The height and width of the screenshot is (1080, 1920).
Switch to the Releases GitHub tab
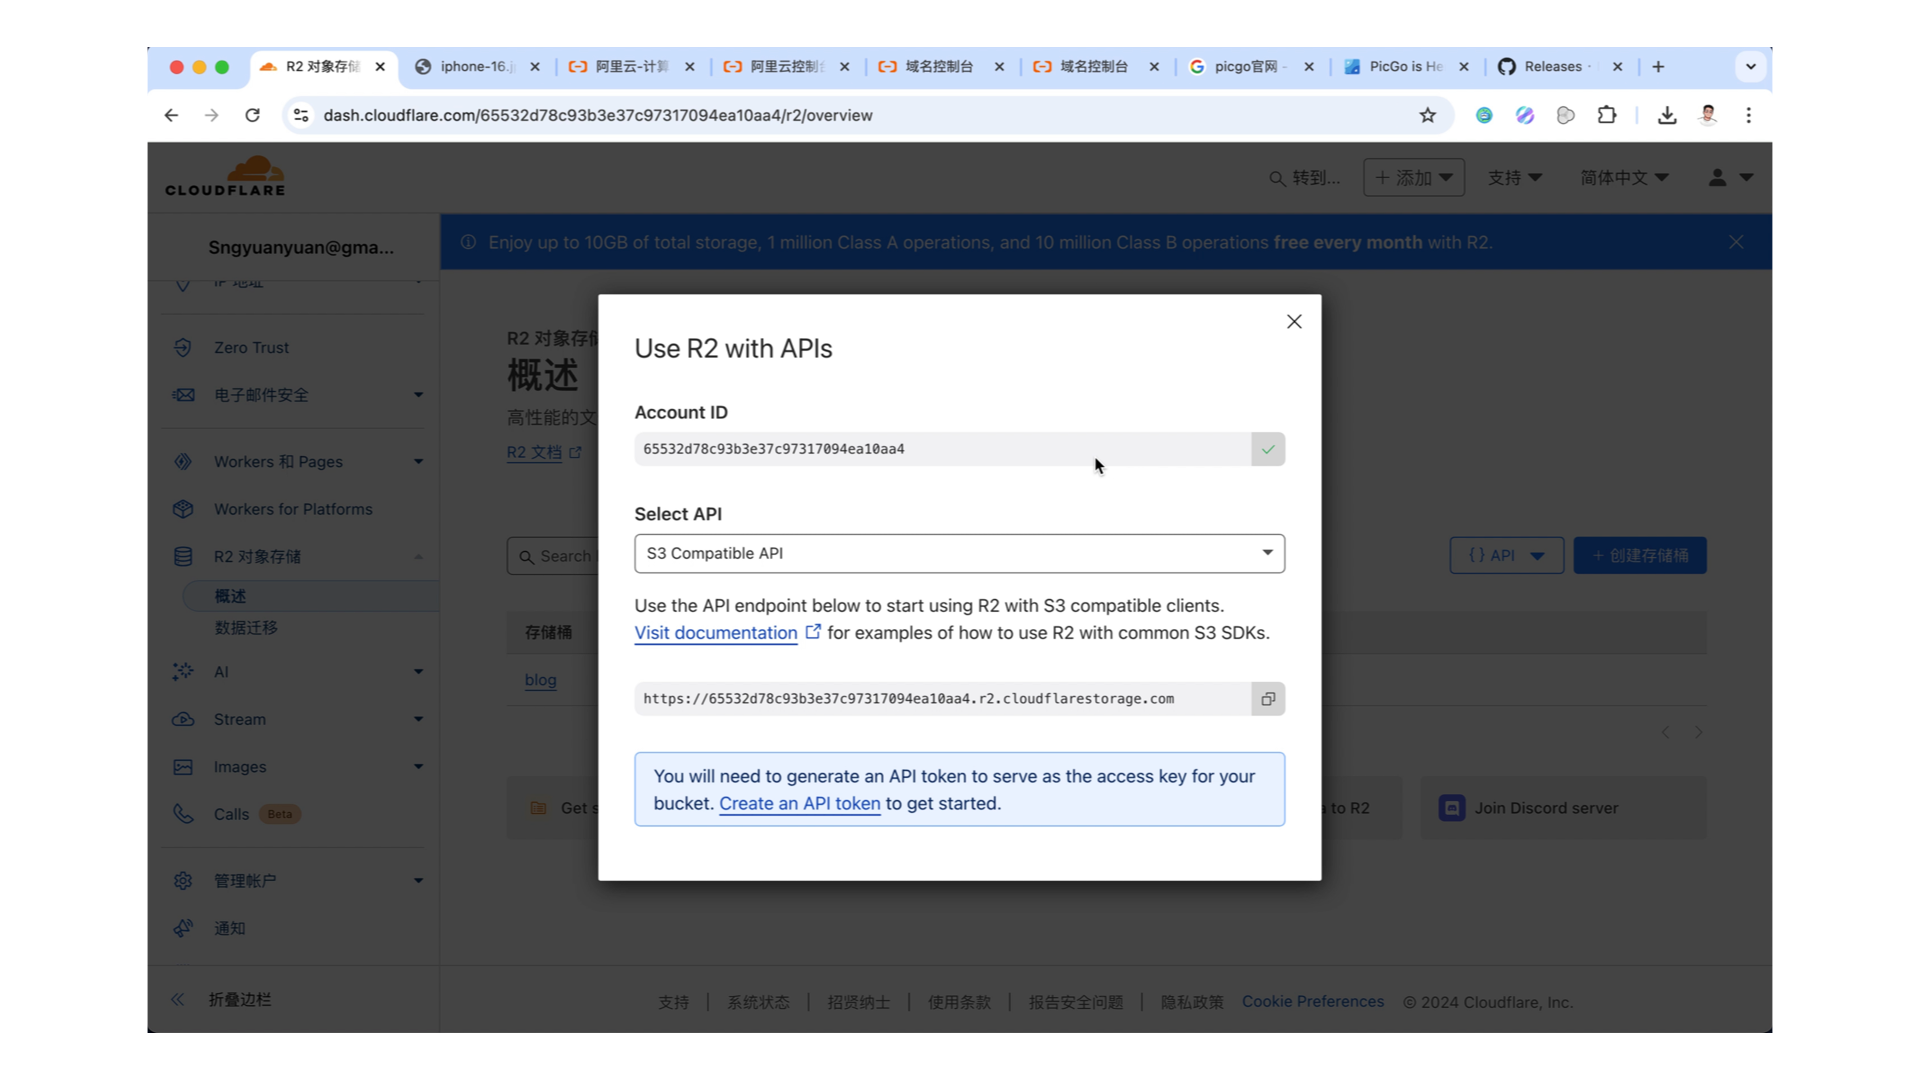[x=1553, y=66]
